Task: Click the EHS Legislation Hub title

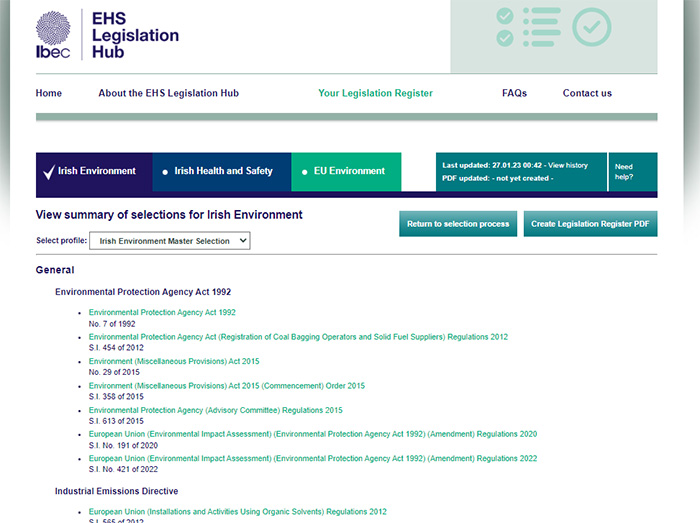Action: click(135, 35)
